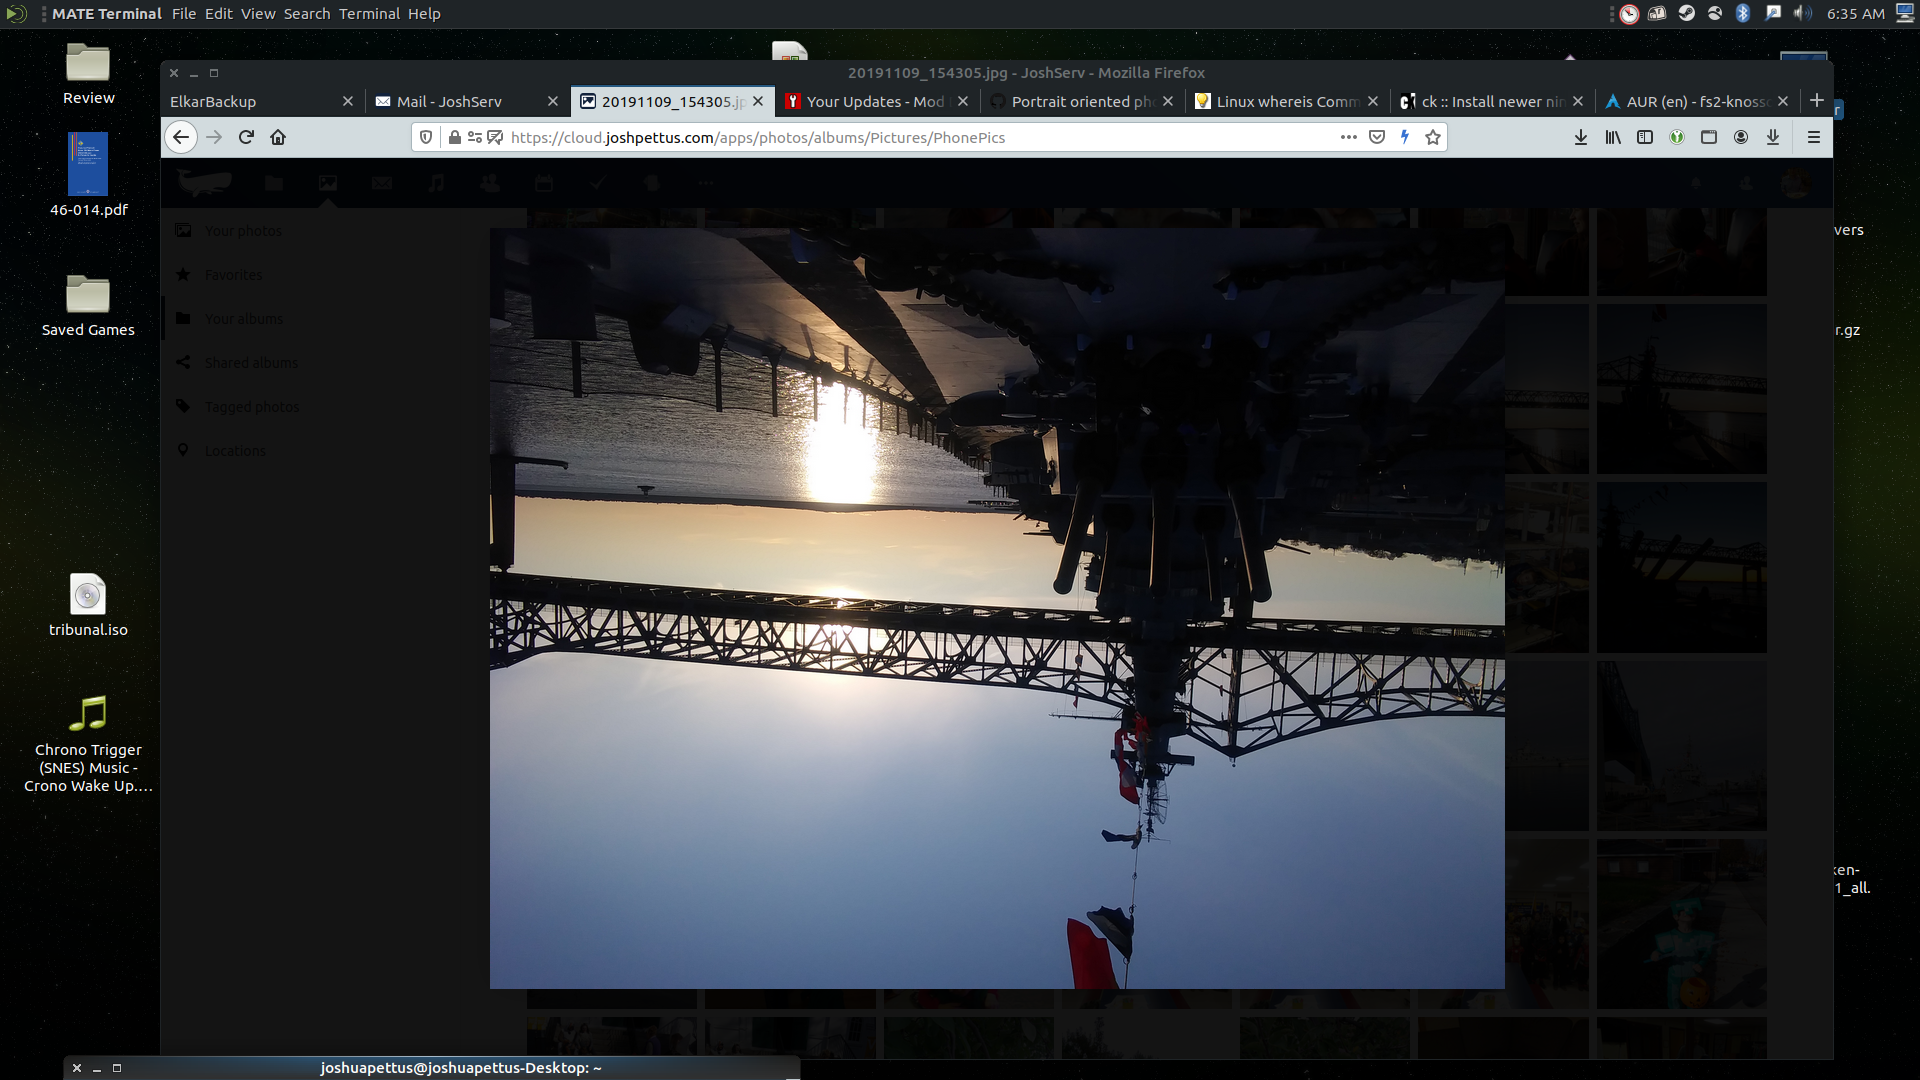Open site permissions icon in address bar
This screenshot has height=1080, width=1920.
click(475, 137)
